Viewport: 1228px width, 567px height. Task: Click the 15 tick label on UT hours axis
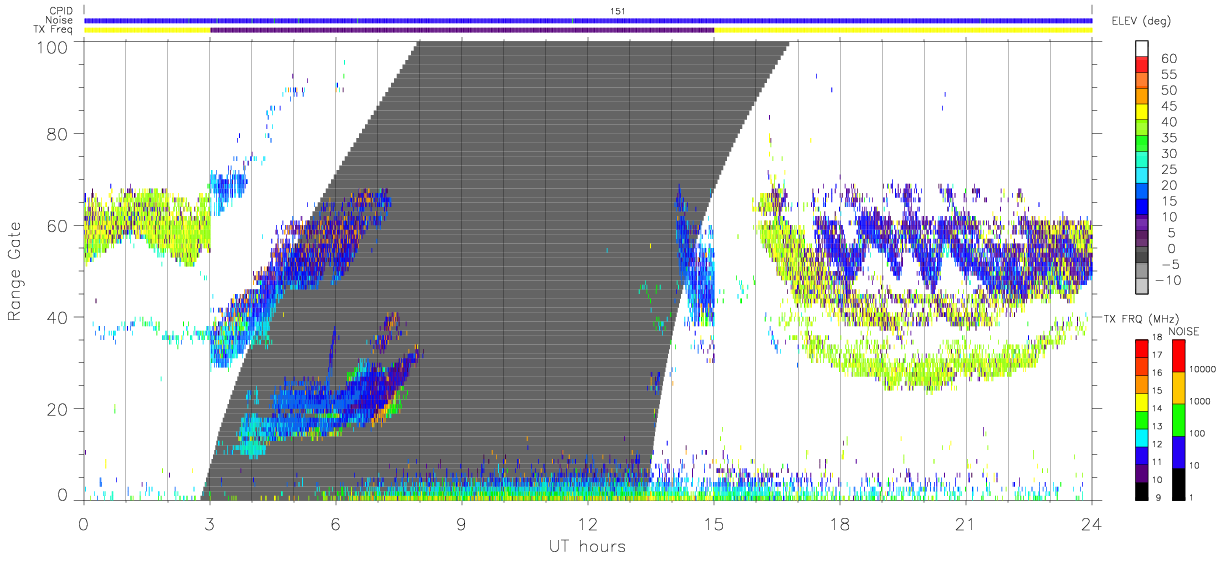[x=713, y=523]
